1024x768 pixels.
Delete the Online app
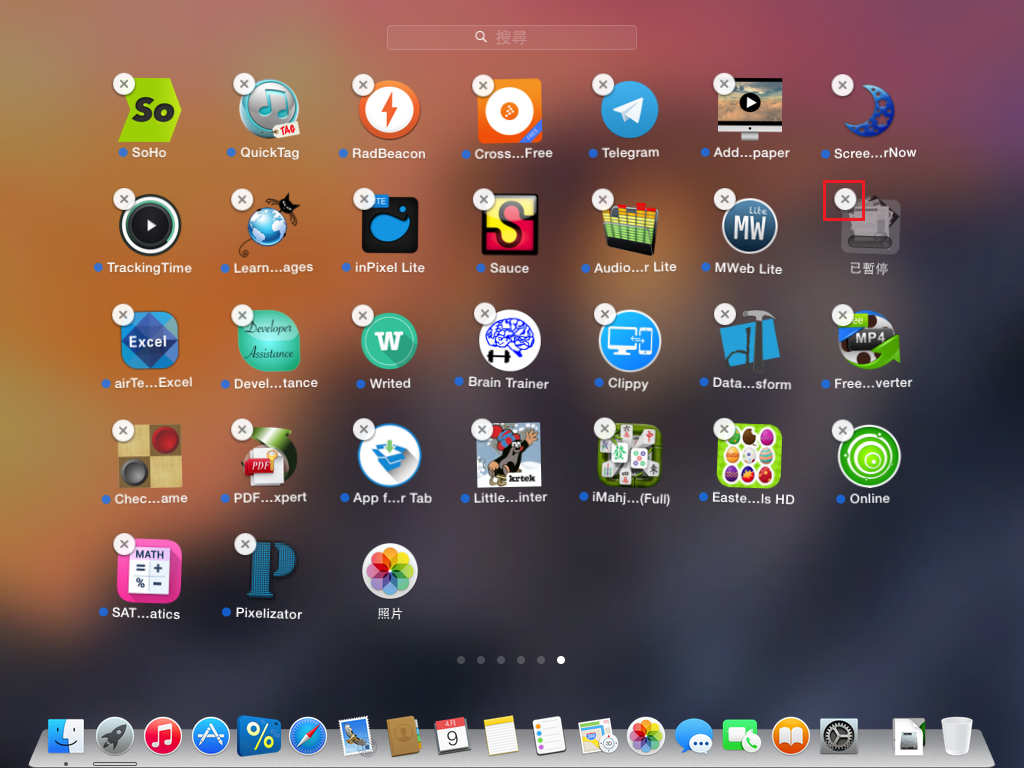pos(842,430)
